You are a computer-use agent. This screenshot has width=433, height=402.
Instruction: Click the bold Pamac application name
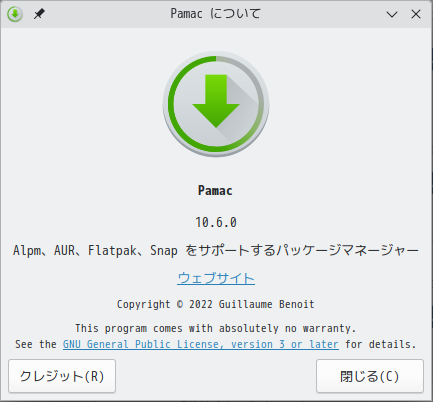pyautogui.click(x=215, y=191)
